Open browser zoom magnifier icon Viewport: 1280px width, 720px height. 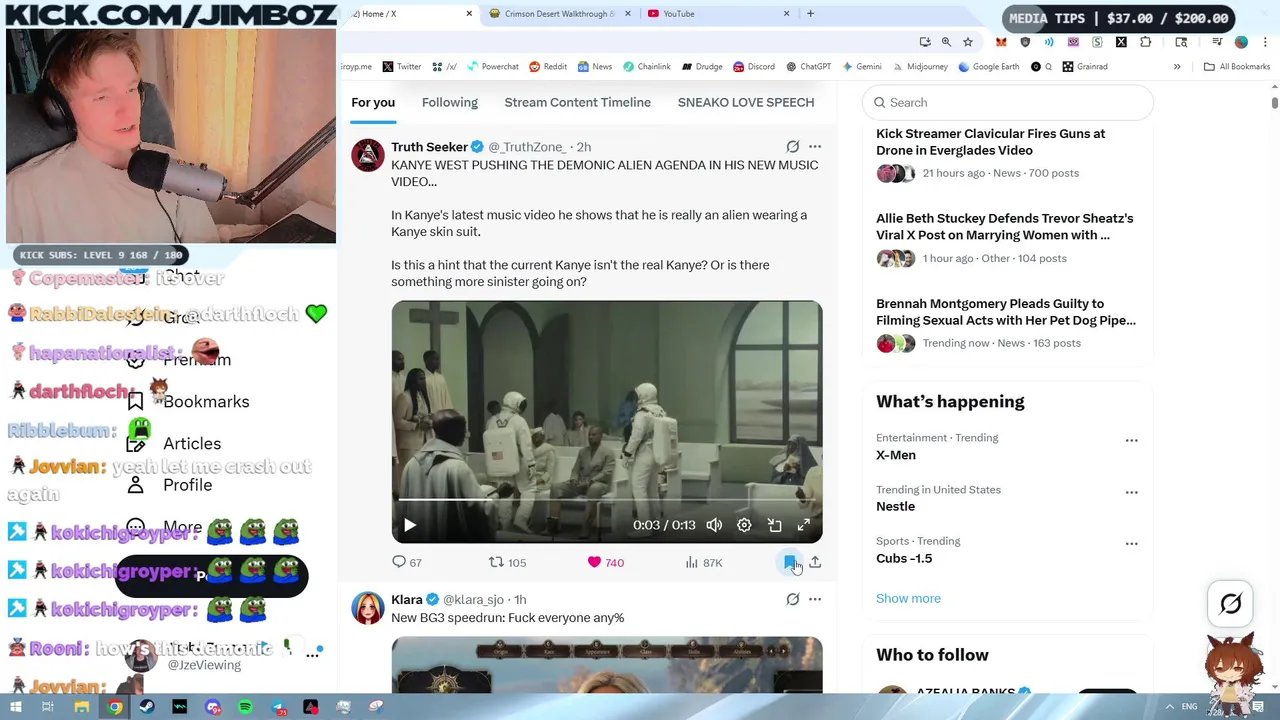[x=946, y=42]
